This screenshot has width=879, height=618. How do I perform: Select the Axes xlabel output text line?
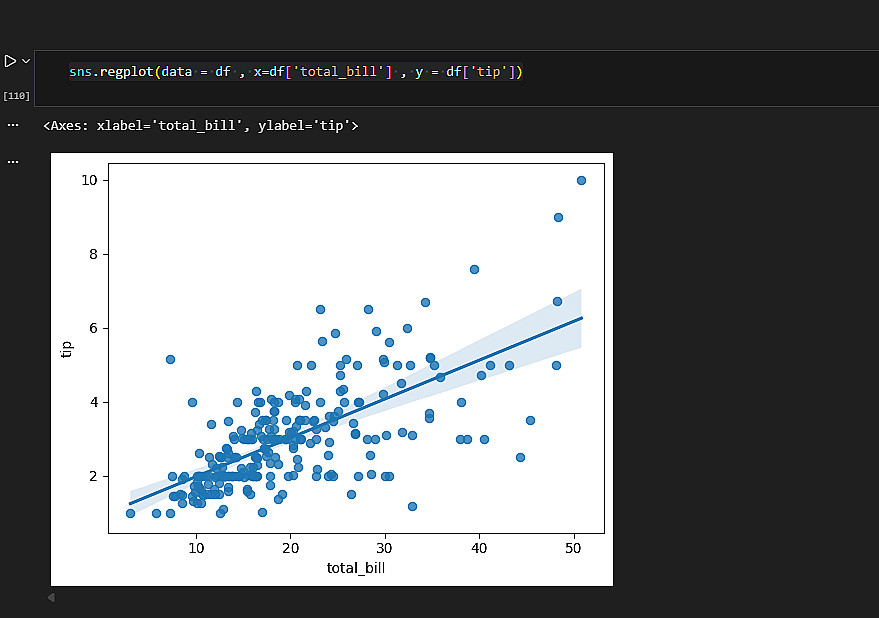tap(200, 126)
